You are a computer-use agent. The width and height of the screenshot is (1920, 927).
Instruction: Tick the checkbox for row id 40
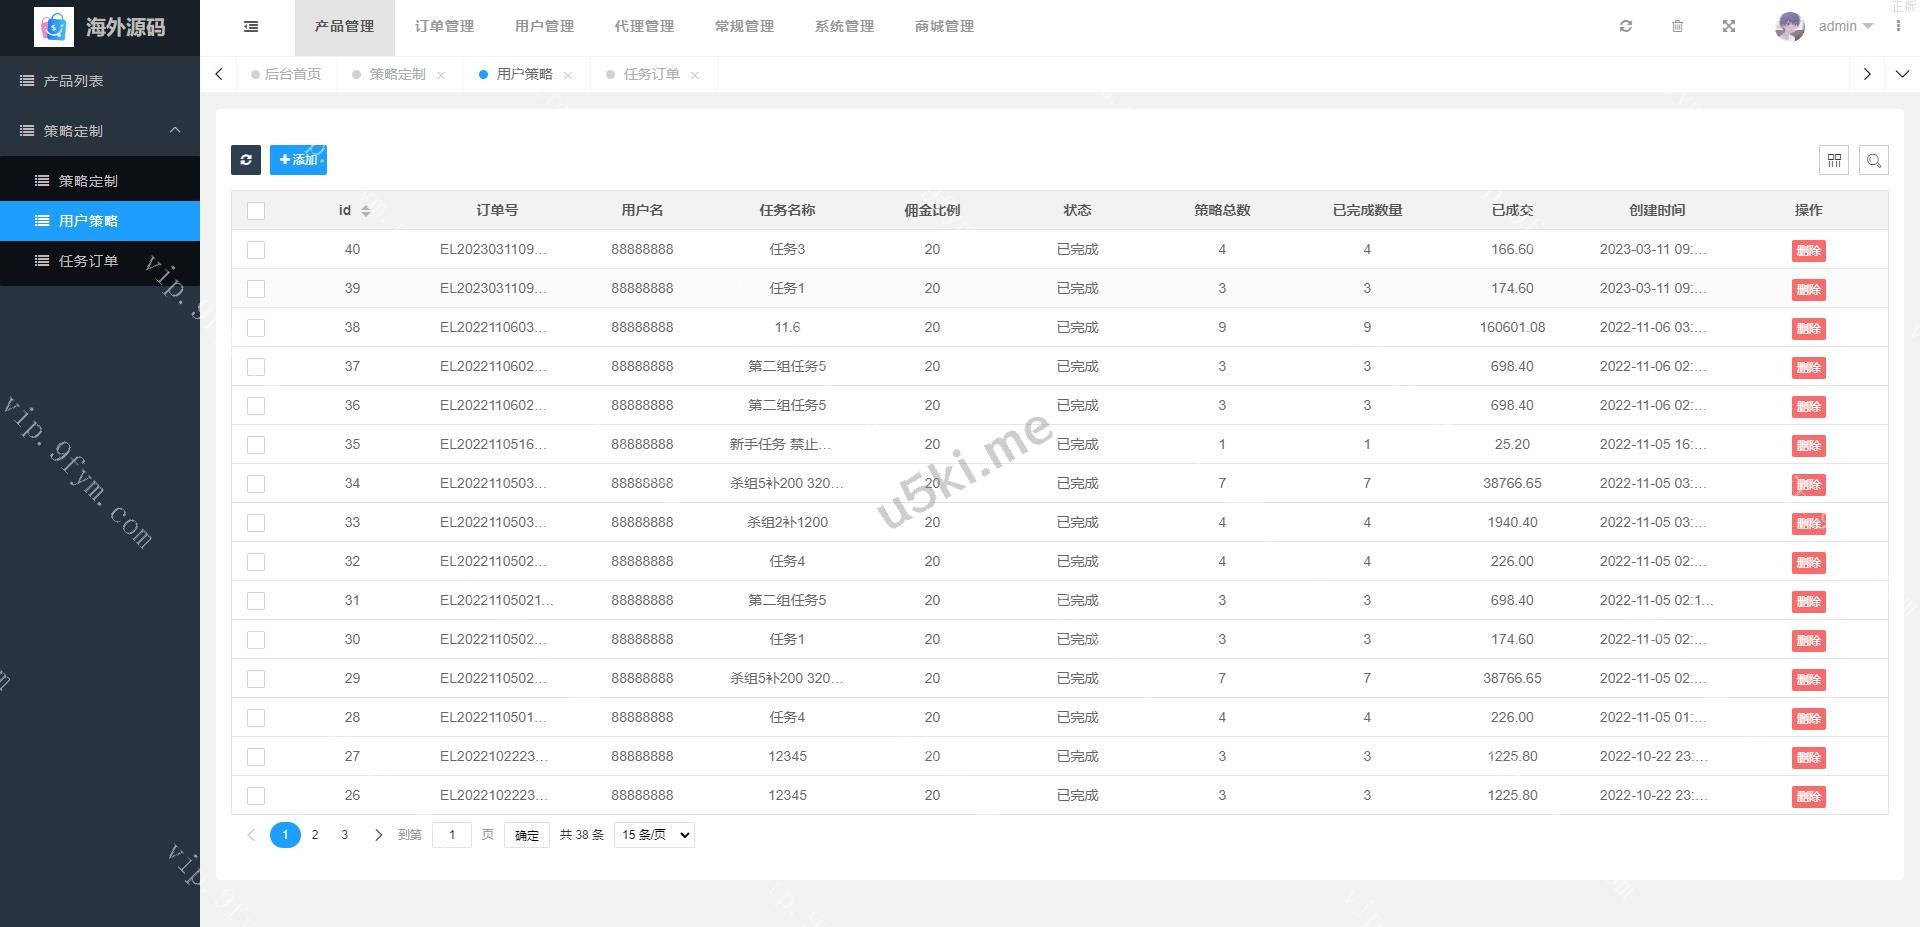click(x=256, y=250)
